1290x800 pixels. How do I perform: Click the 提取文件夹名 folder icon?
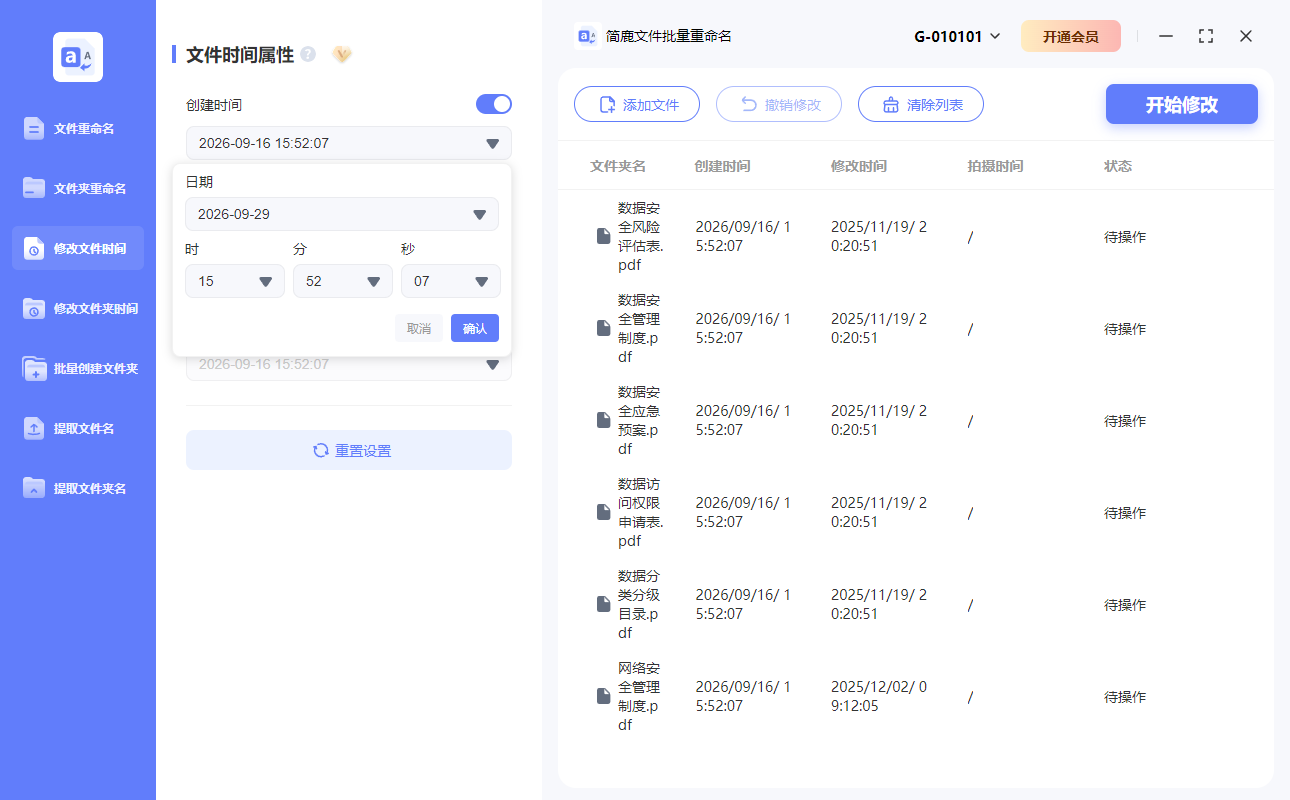(x=34, y=488)
